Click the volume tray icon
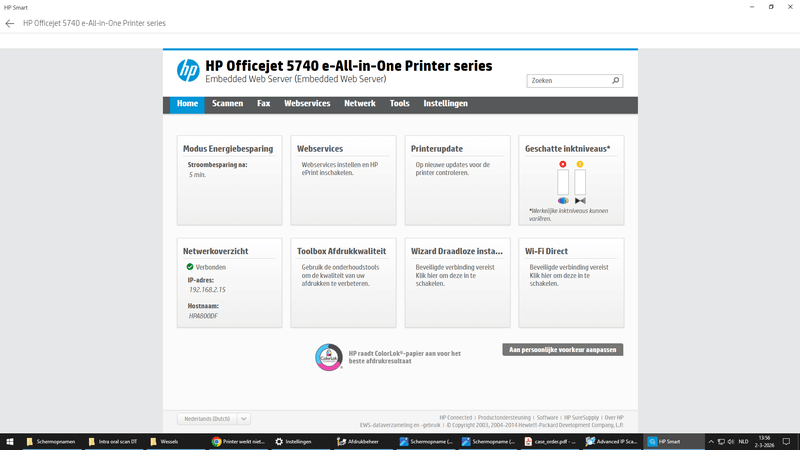This screenshot has height=450, width=800. click(x=731, y=442)
